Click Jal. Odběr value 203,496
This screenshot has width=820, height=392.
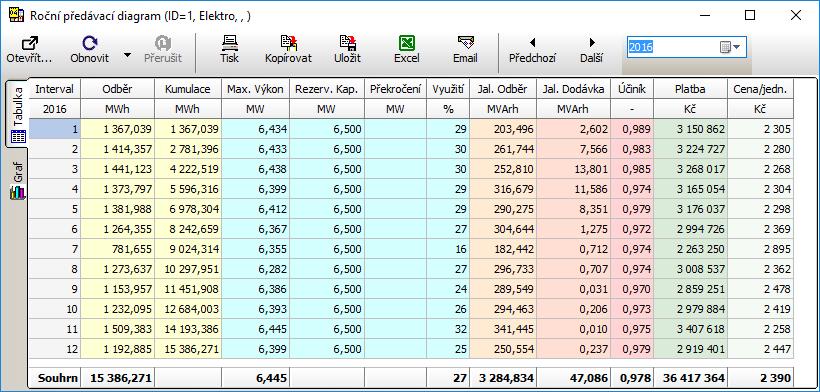(x=503, y=129)
